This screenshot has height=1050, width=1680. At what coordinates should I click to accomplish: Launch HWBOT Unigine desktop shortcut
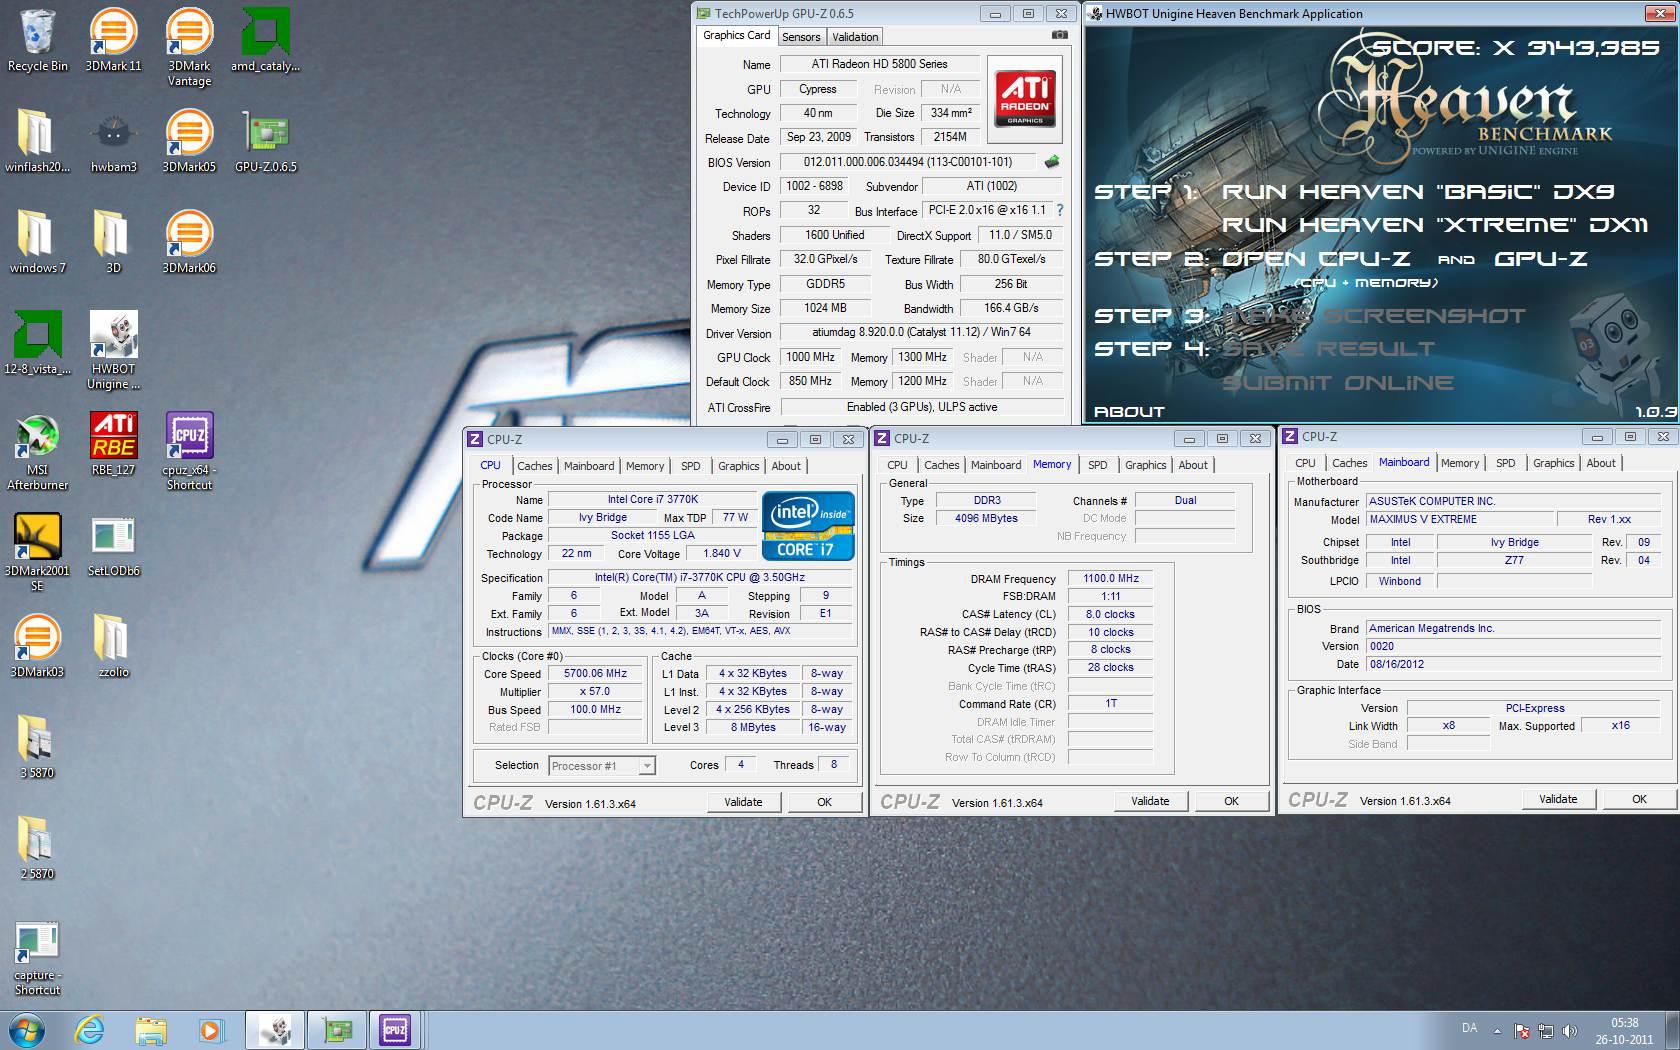[x=113, y=350]
